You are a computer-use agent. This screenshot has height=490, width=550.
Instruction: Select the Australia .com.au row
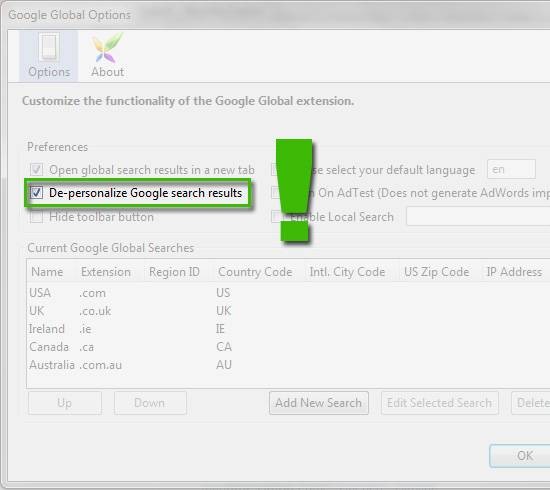(x=288, y=365)
